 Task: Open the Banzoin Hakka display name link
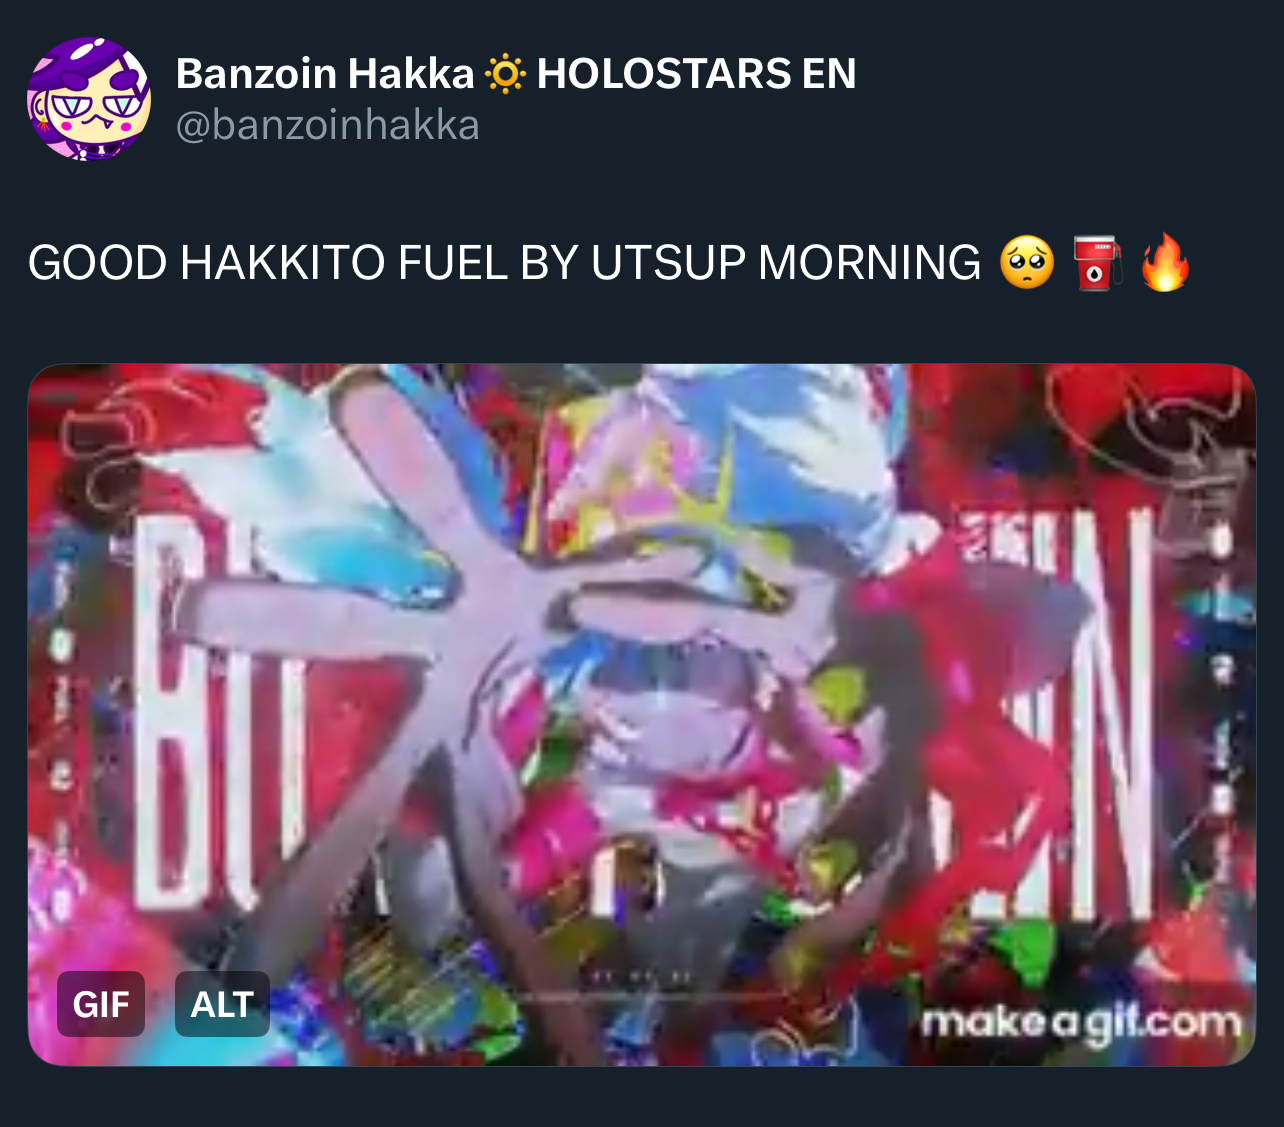pyautogui.click(x=325, y=74)
